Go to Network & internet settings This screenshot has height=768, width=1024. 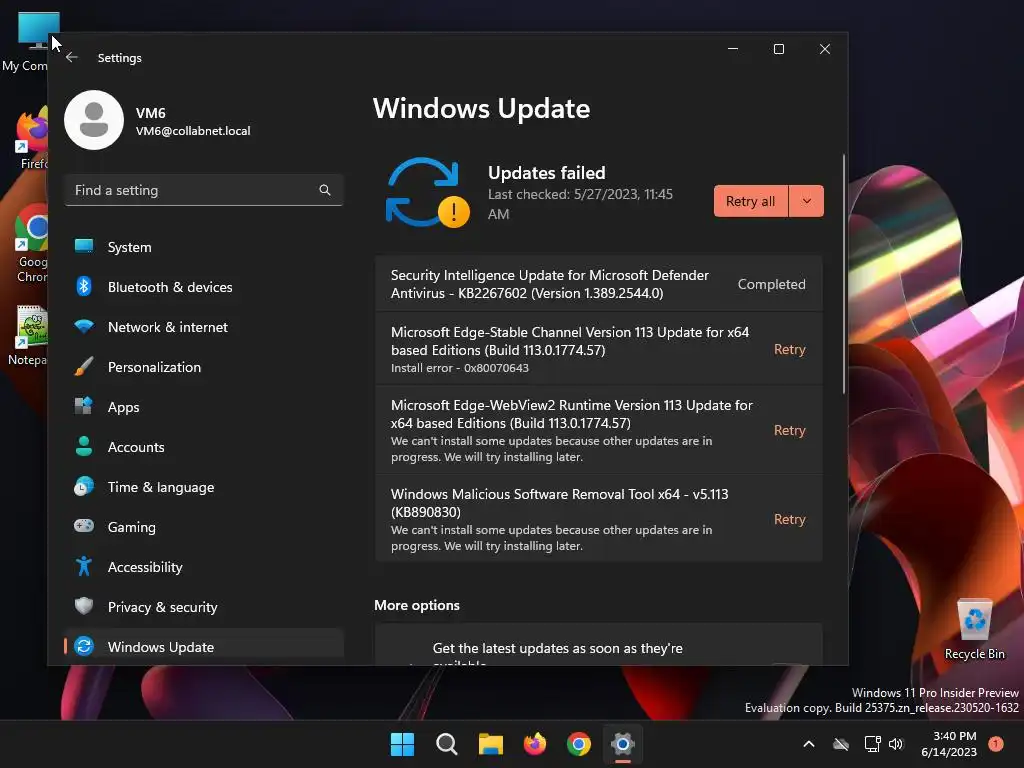point(204,327)
